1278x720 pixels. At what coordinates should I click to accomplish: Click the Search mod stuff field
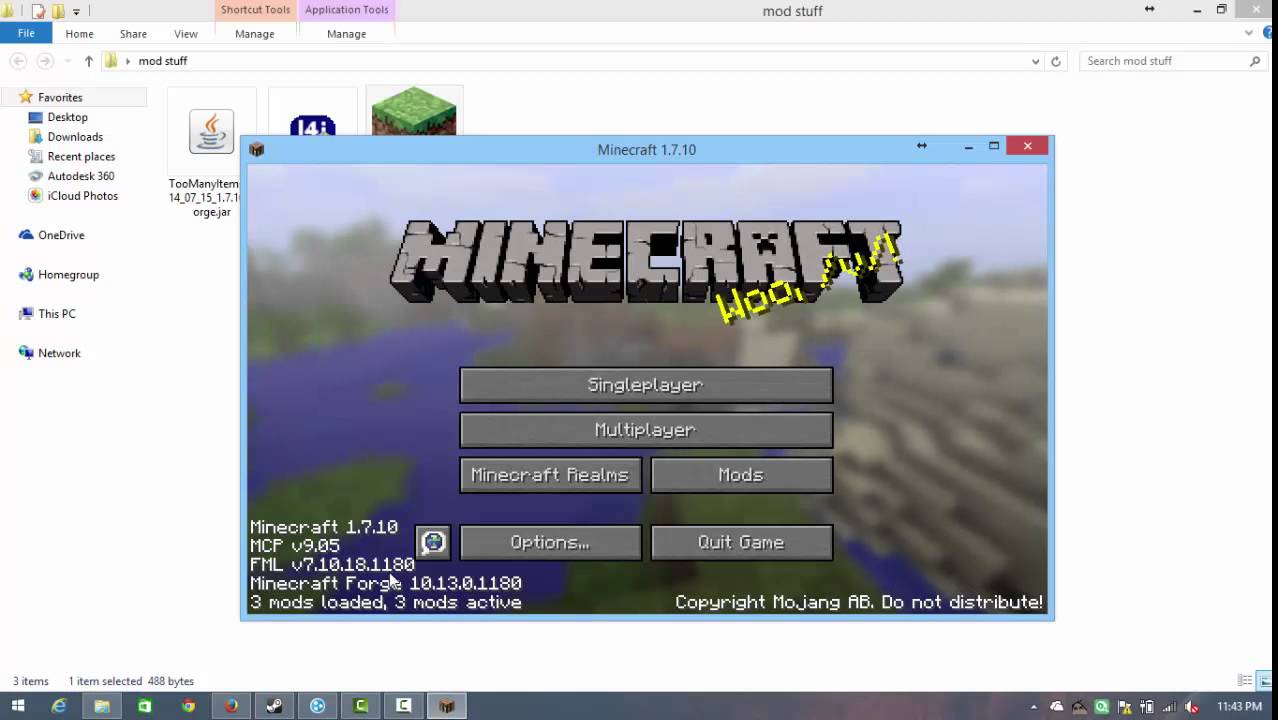click(x=1174, y=61)
